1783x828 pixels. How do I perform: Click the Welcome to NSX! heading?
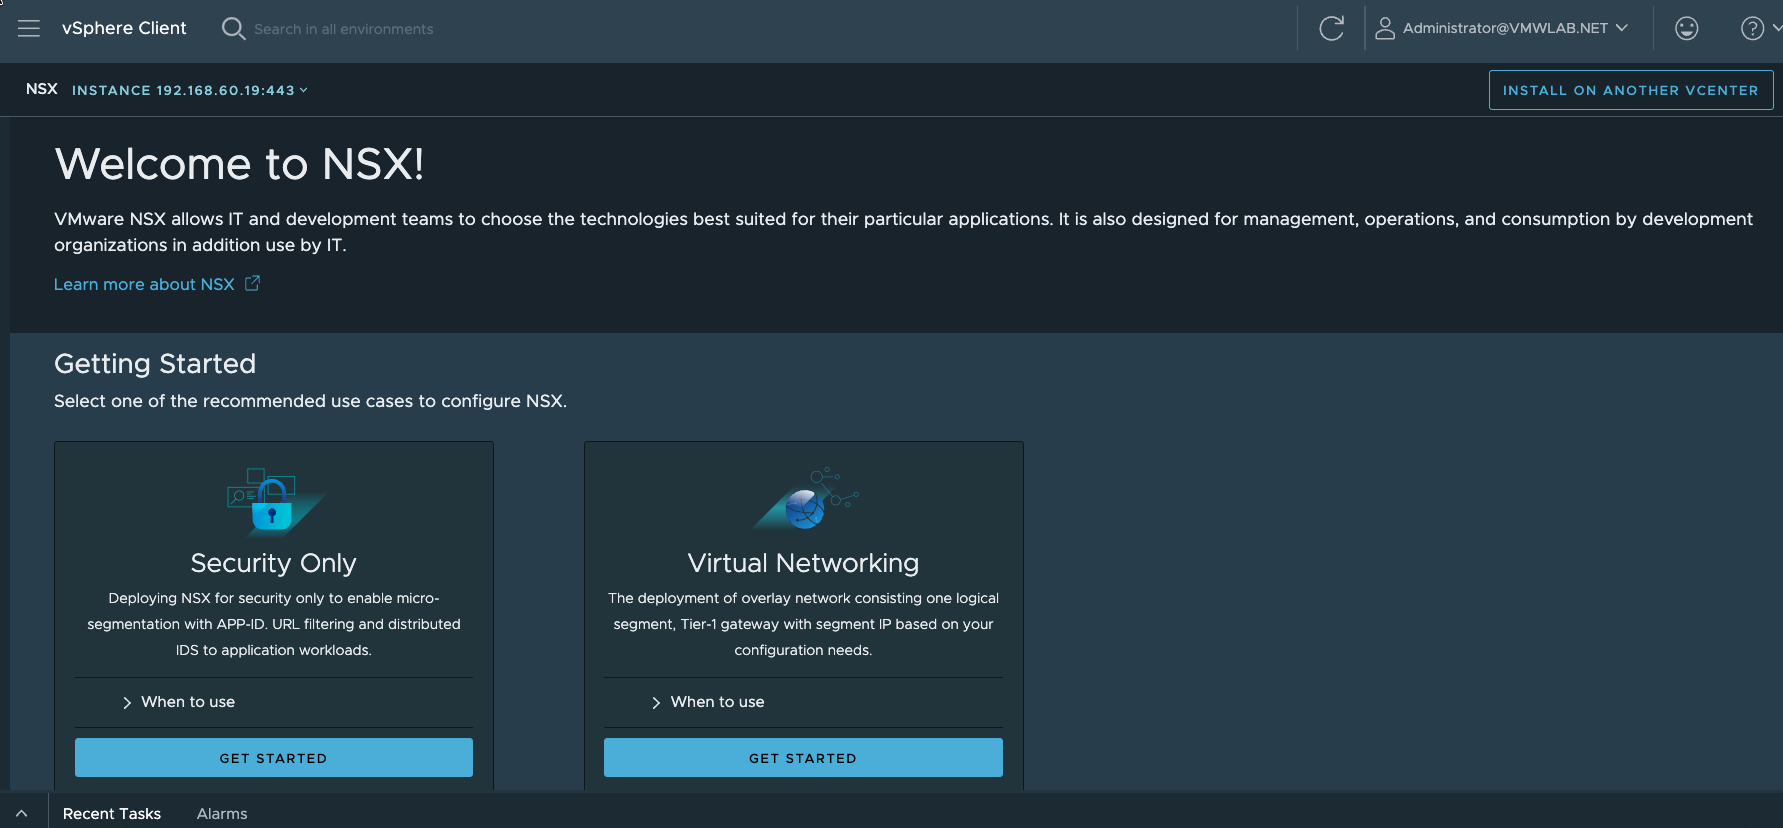239,164
